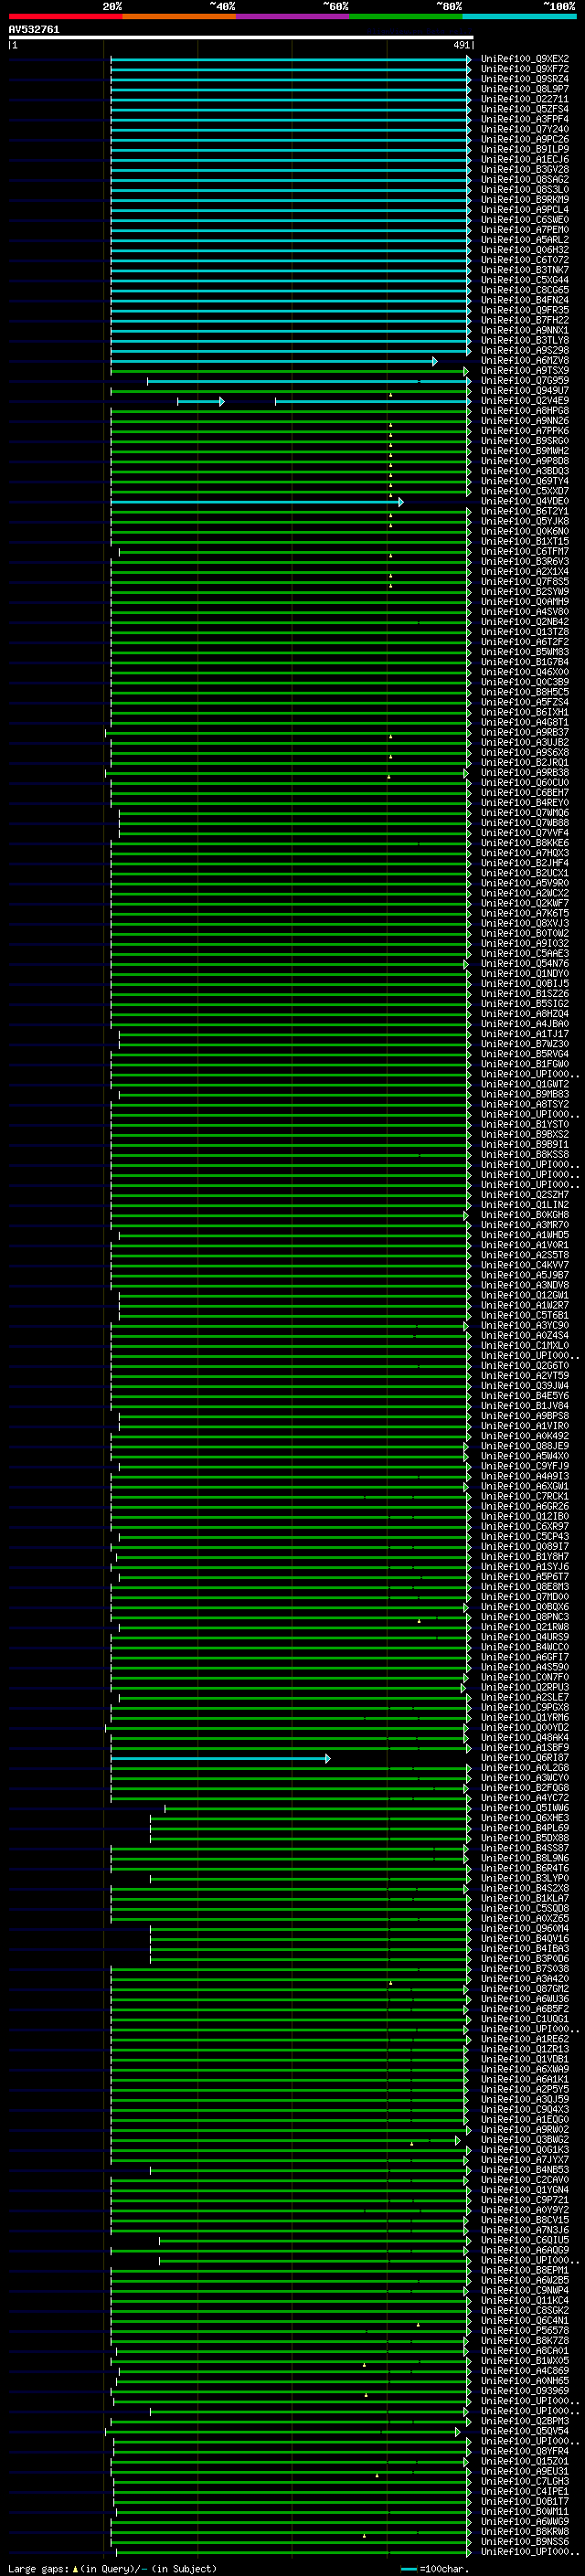585x2576 pixels.
Task: Select the UniRef100_Q7Y240 label
Action: click(524, 129)
